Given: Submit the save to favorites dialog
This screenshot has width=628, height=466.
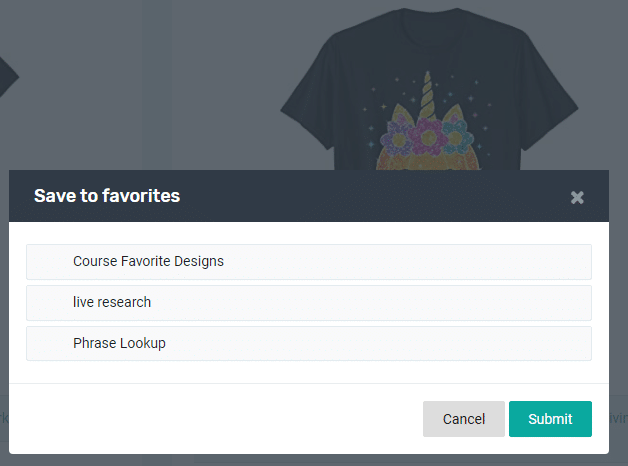Looking at the screenshot, I should (x=550, y=419).
